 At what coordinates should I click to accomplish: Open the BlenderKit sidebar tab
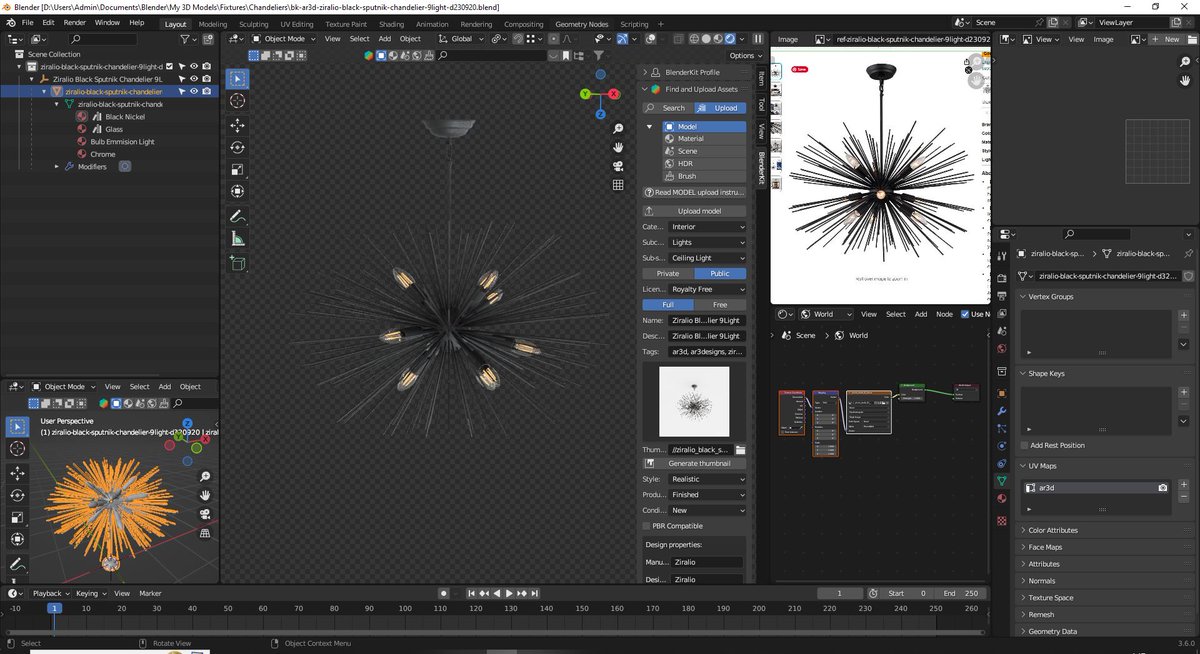click(x=760, y=166)
